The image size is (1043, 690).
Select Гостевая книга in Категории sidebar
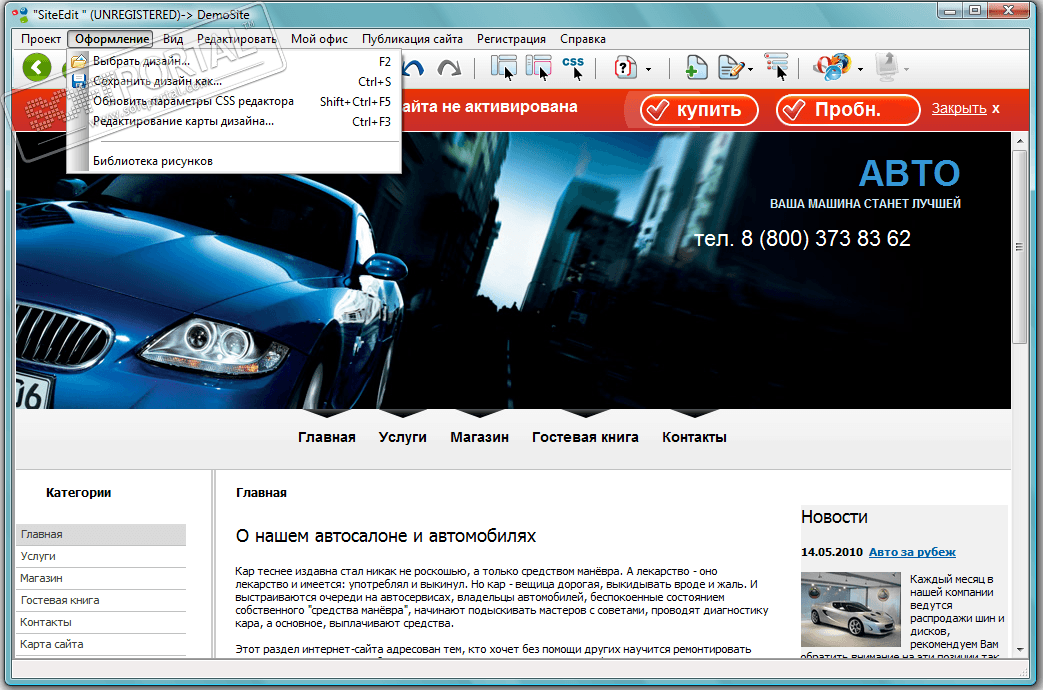(101, 600)
